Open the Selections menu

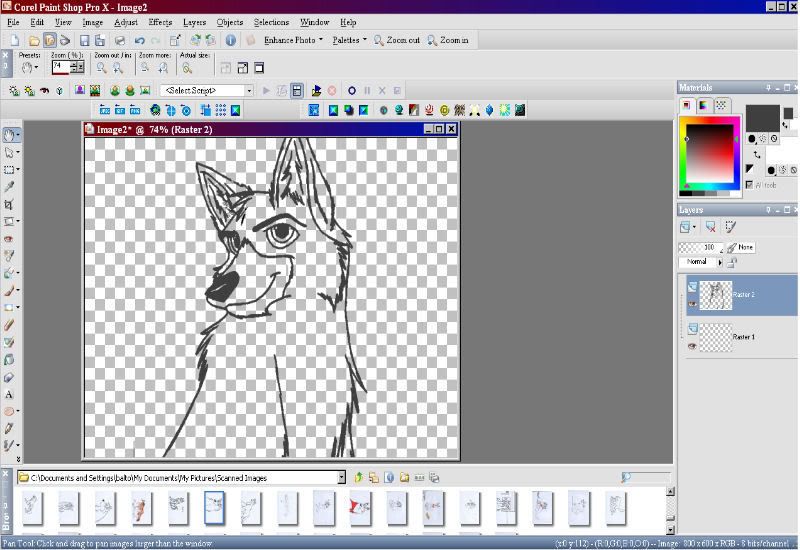pos(271,22)
